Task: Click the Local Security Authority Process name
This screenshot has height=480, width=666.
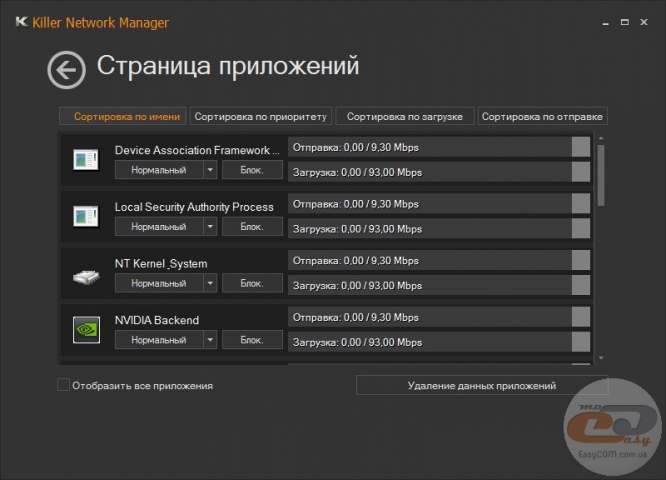Action: [x=194, y=207]
